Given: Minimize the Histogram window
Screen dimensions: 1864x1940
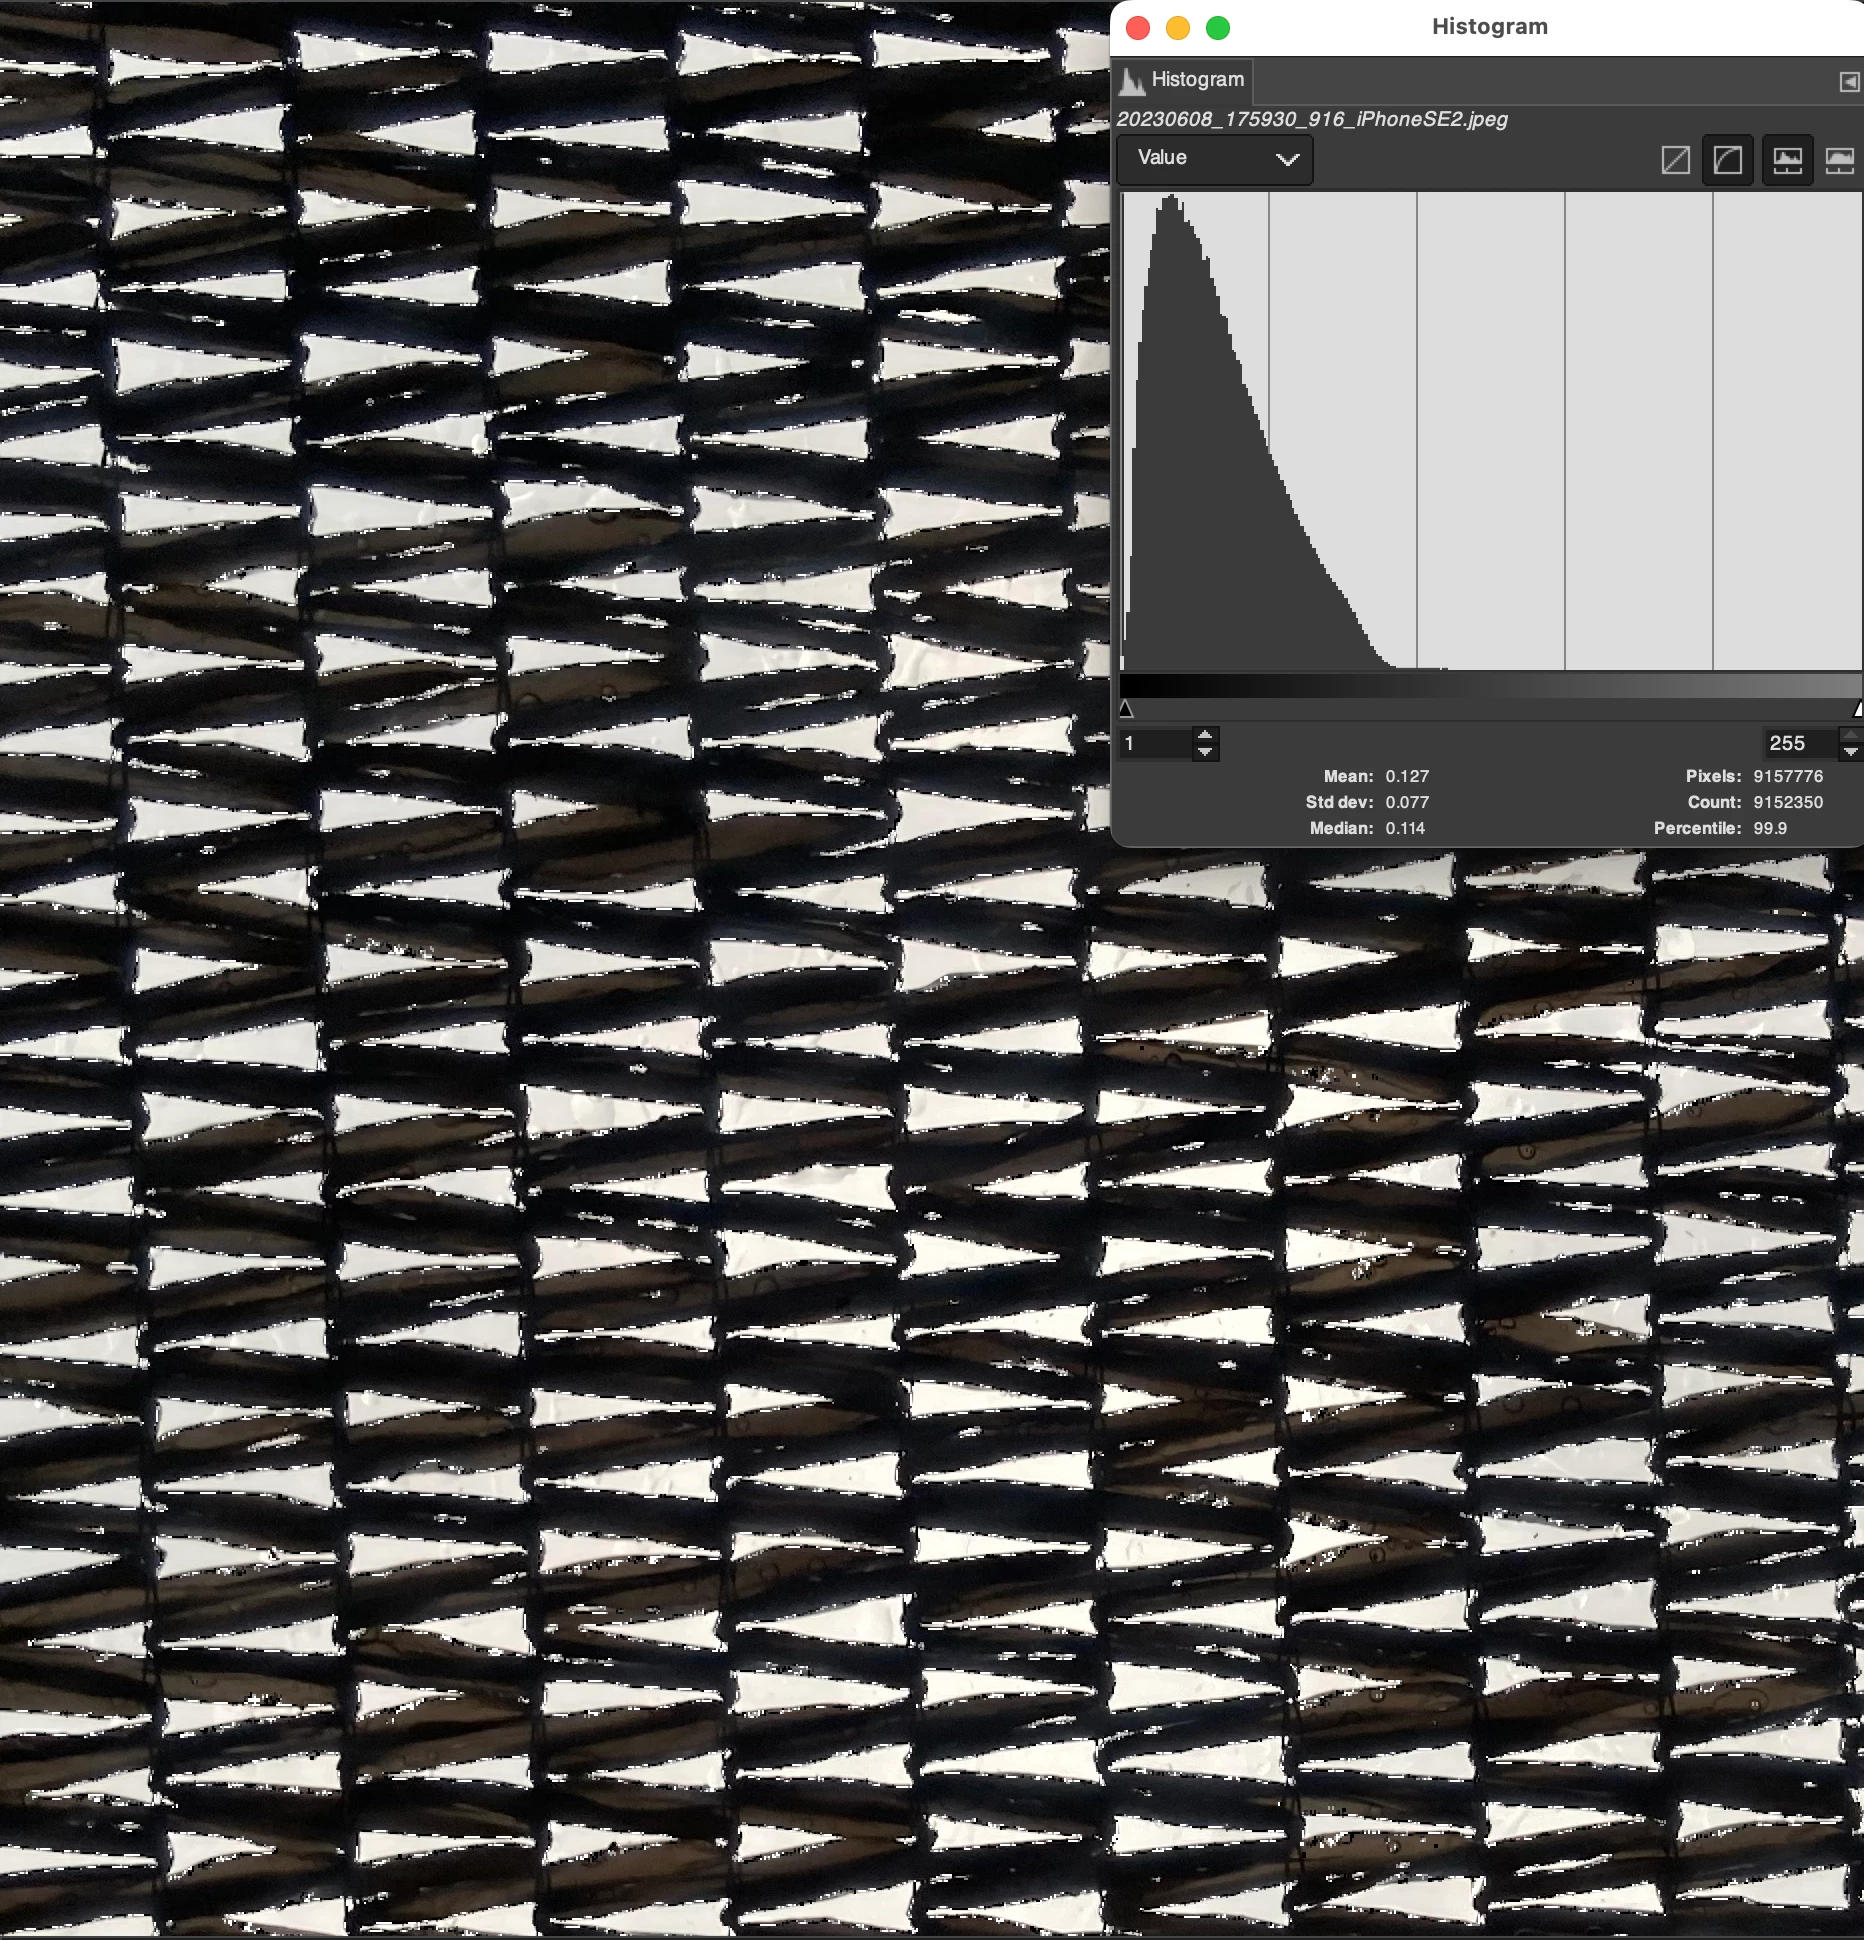Looking at the screenshot, I should pyautogui.click(x=1178, y=28).
